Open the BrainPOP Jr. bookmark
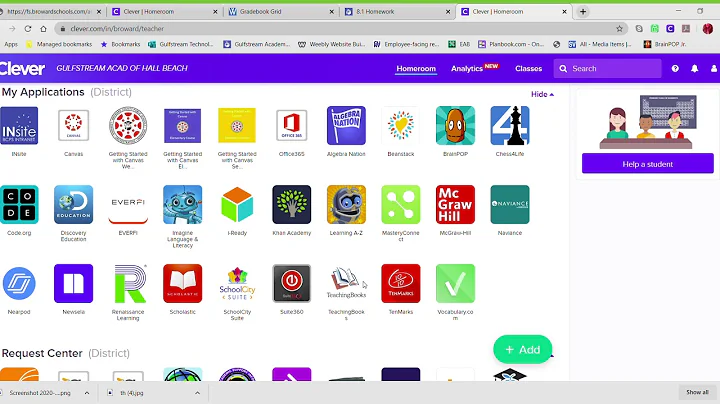Image resolution: width=720 pixels, height=404 pixels. click(665, 44)
